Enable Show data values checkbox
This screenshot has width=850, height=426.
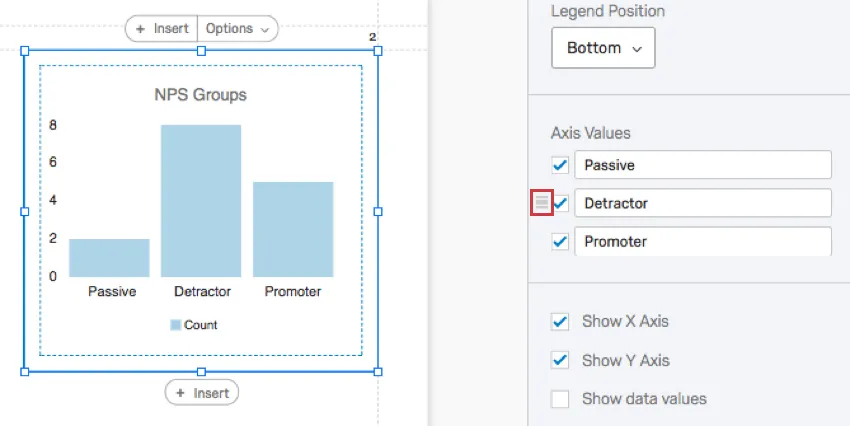560,399
